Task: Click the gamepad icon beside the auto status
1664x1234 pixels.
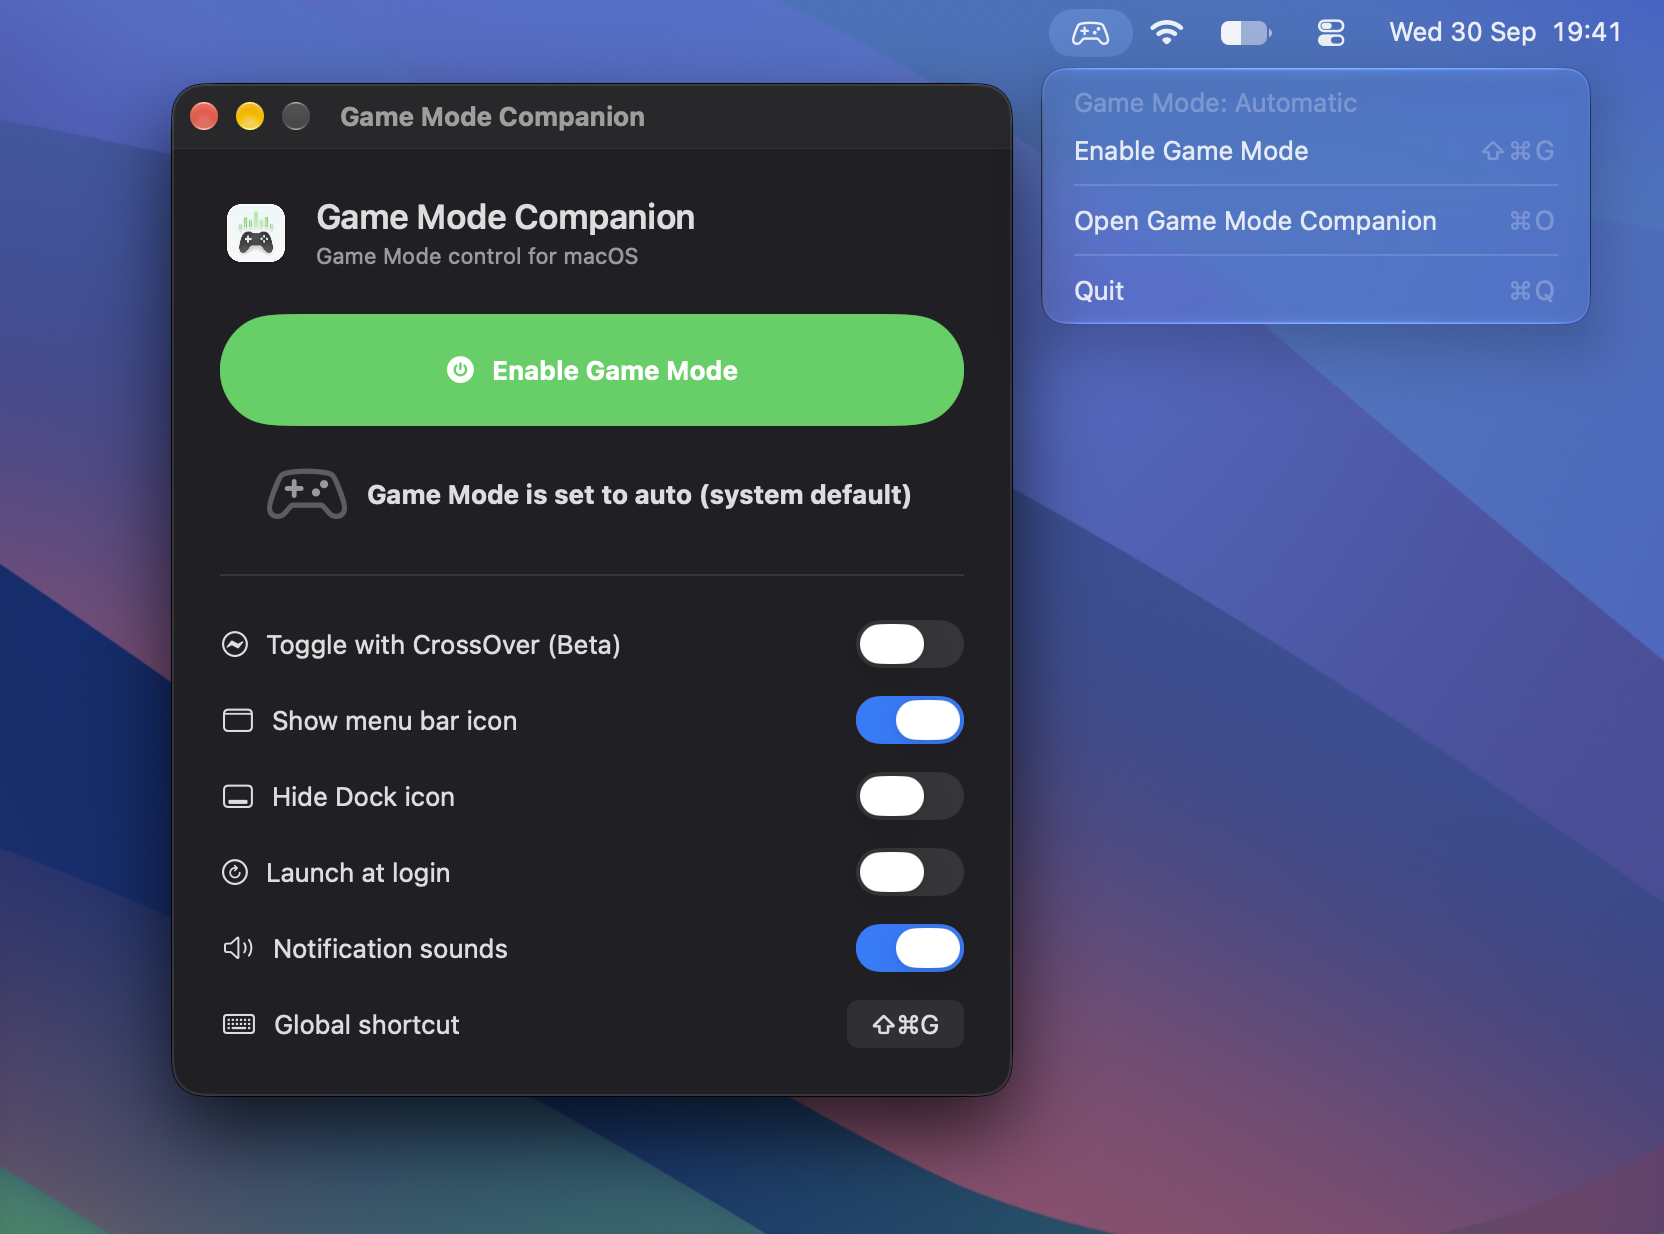Action: (x=307, y=494)
